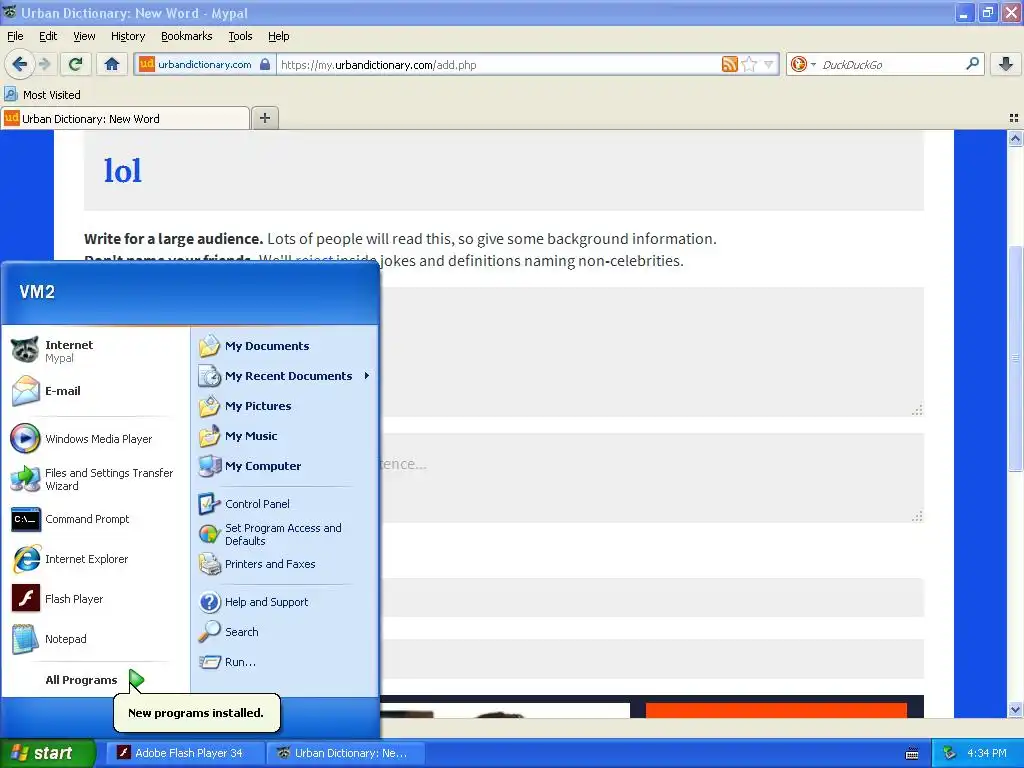Click the address bar URL field
The image size is (1024, 768).
click(x=500, y=64)
